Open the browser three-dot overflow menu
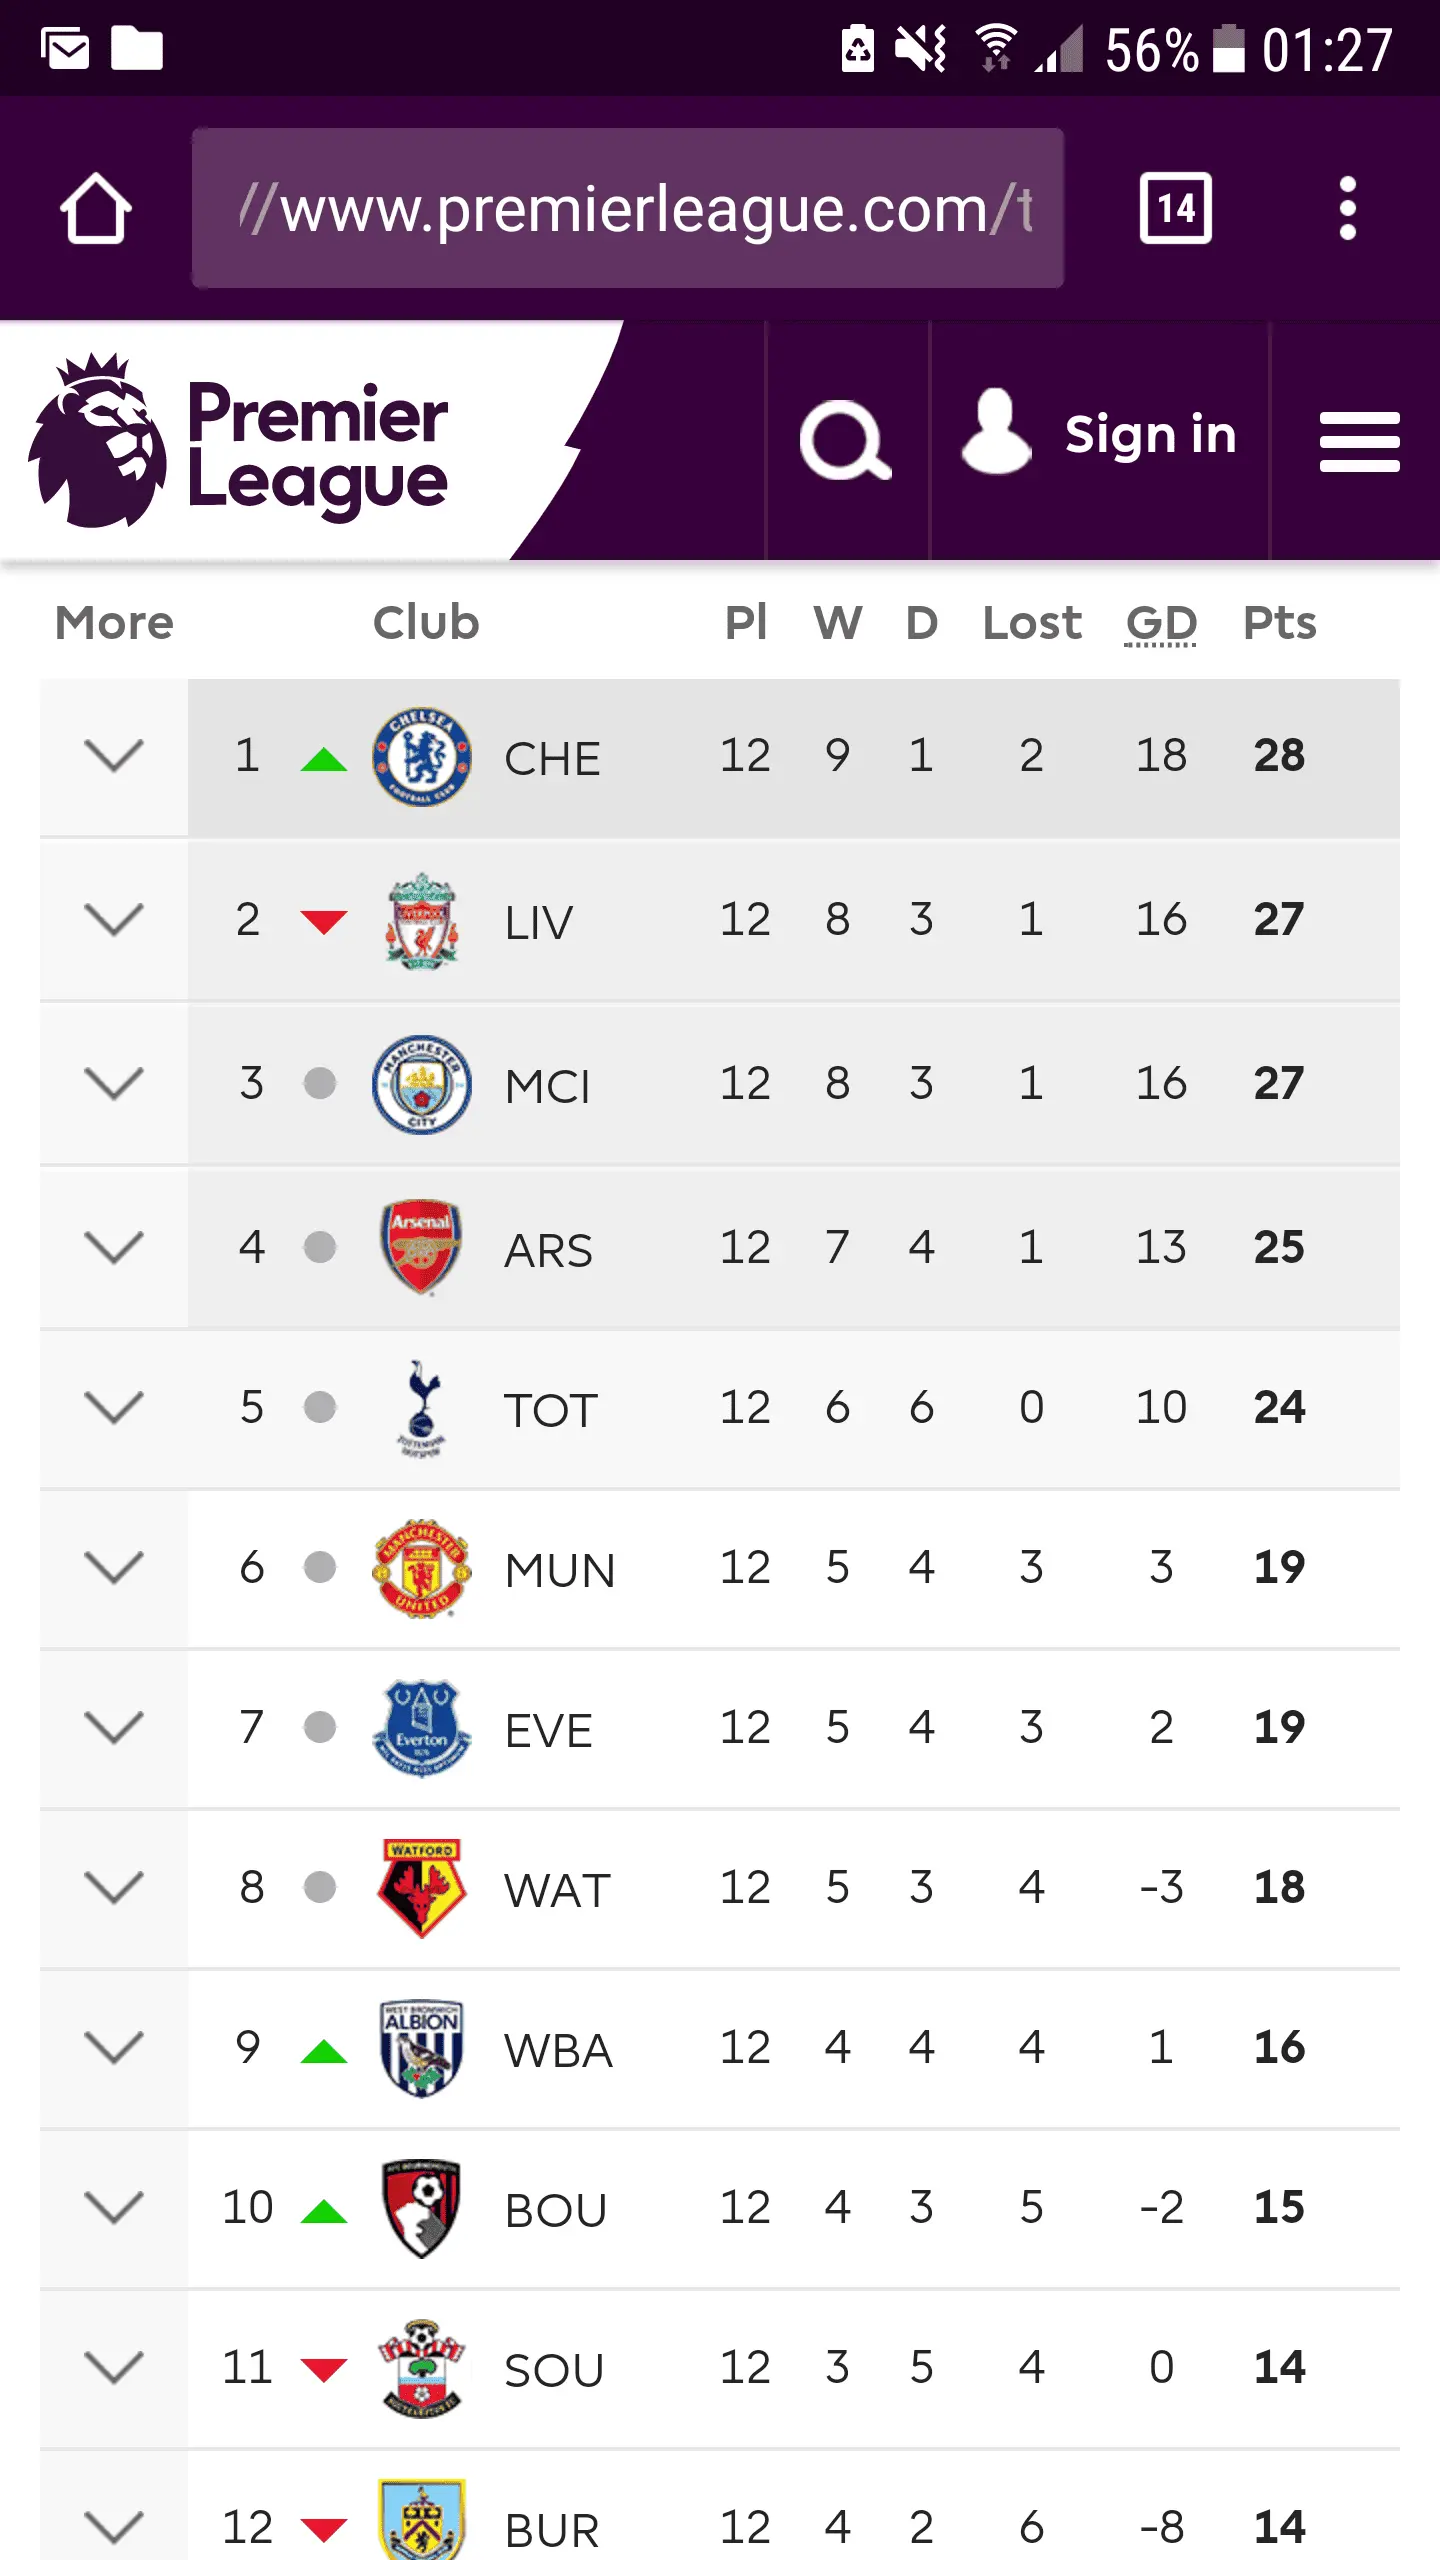 point(1347,208)
